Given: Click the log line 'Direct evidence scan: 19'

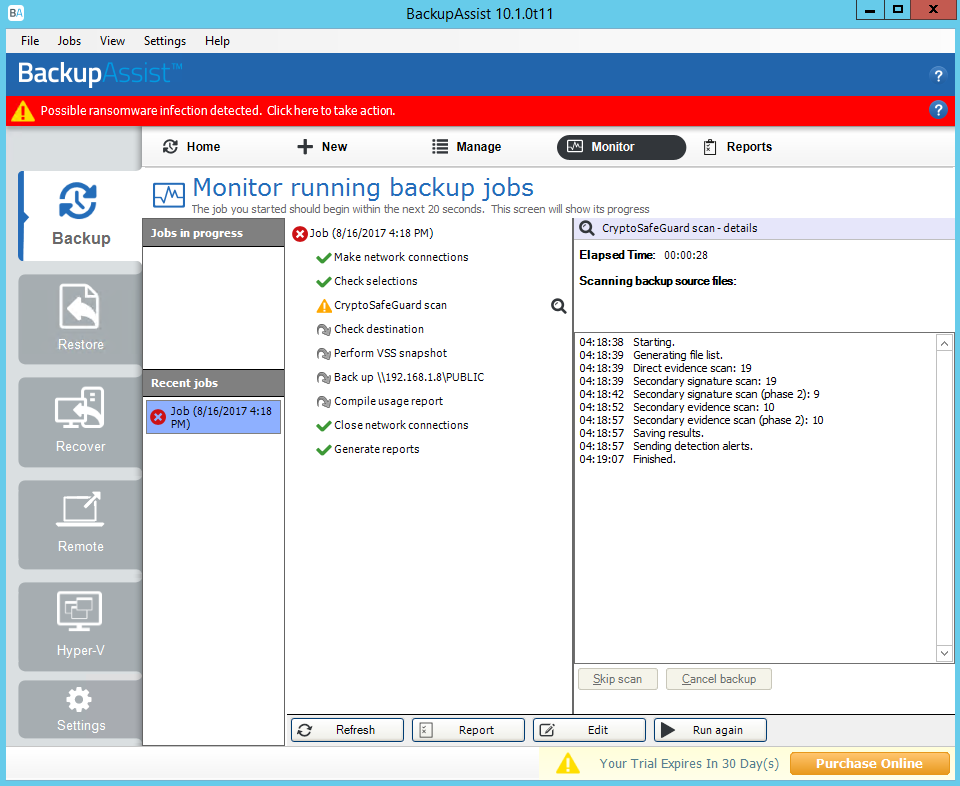Looking at the screenshot, I should click(692, 369).
